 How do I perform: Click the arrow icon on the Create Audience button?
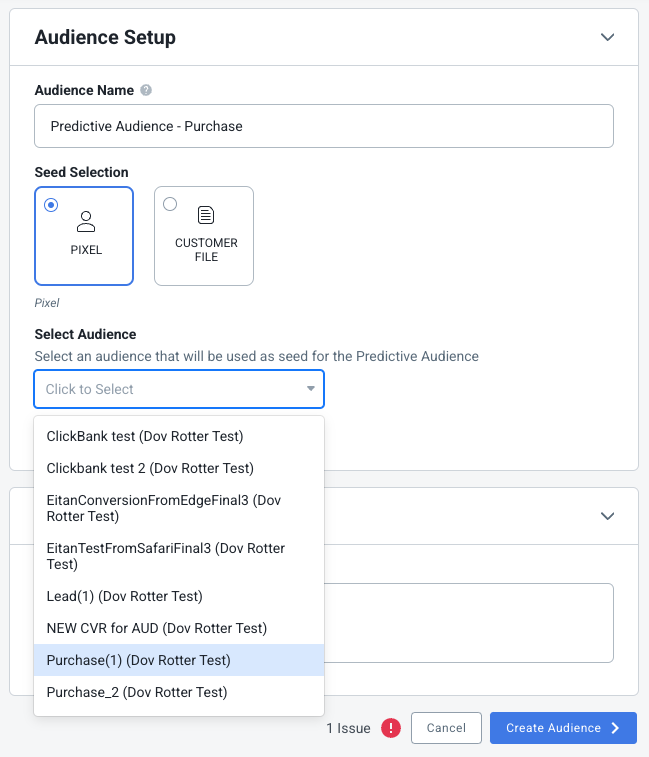(615, 728)
